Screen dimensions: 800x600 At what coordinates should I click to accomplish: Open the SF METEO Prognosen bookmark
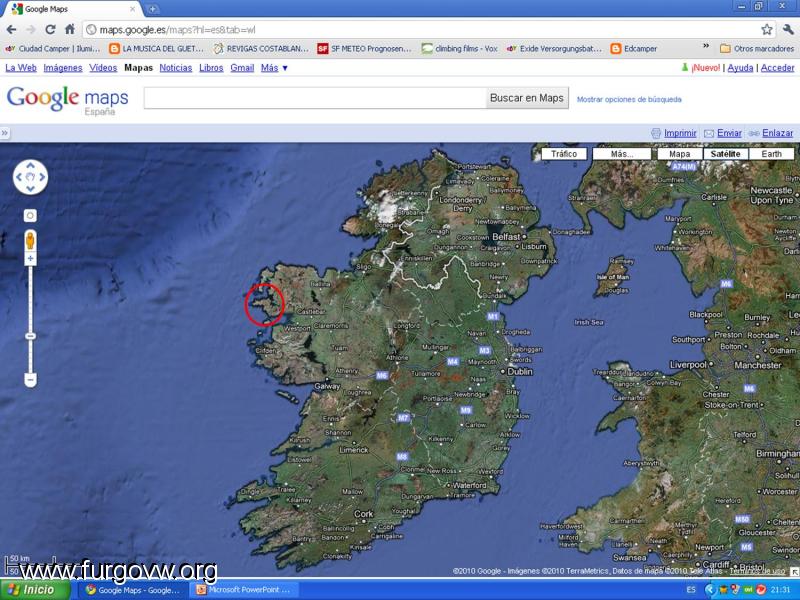[364, 48]
